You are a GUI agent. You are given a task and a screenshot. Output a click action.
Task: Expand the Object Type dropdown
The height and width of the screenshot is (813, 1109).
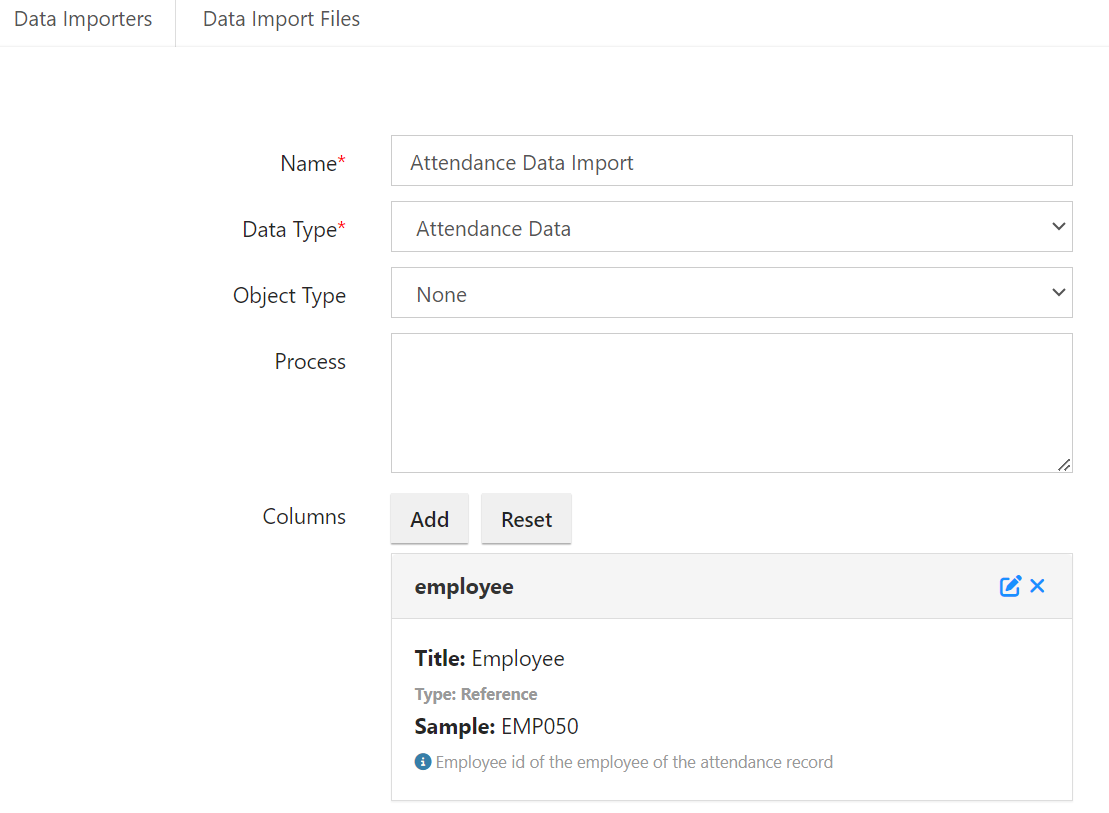point(732,293)
